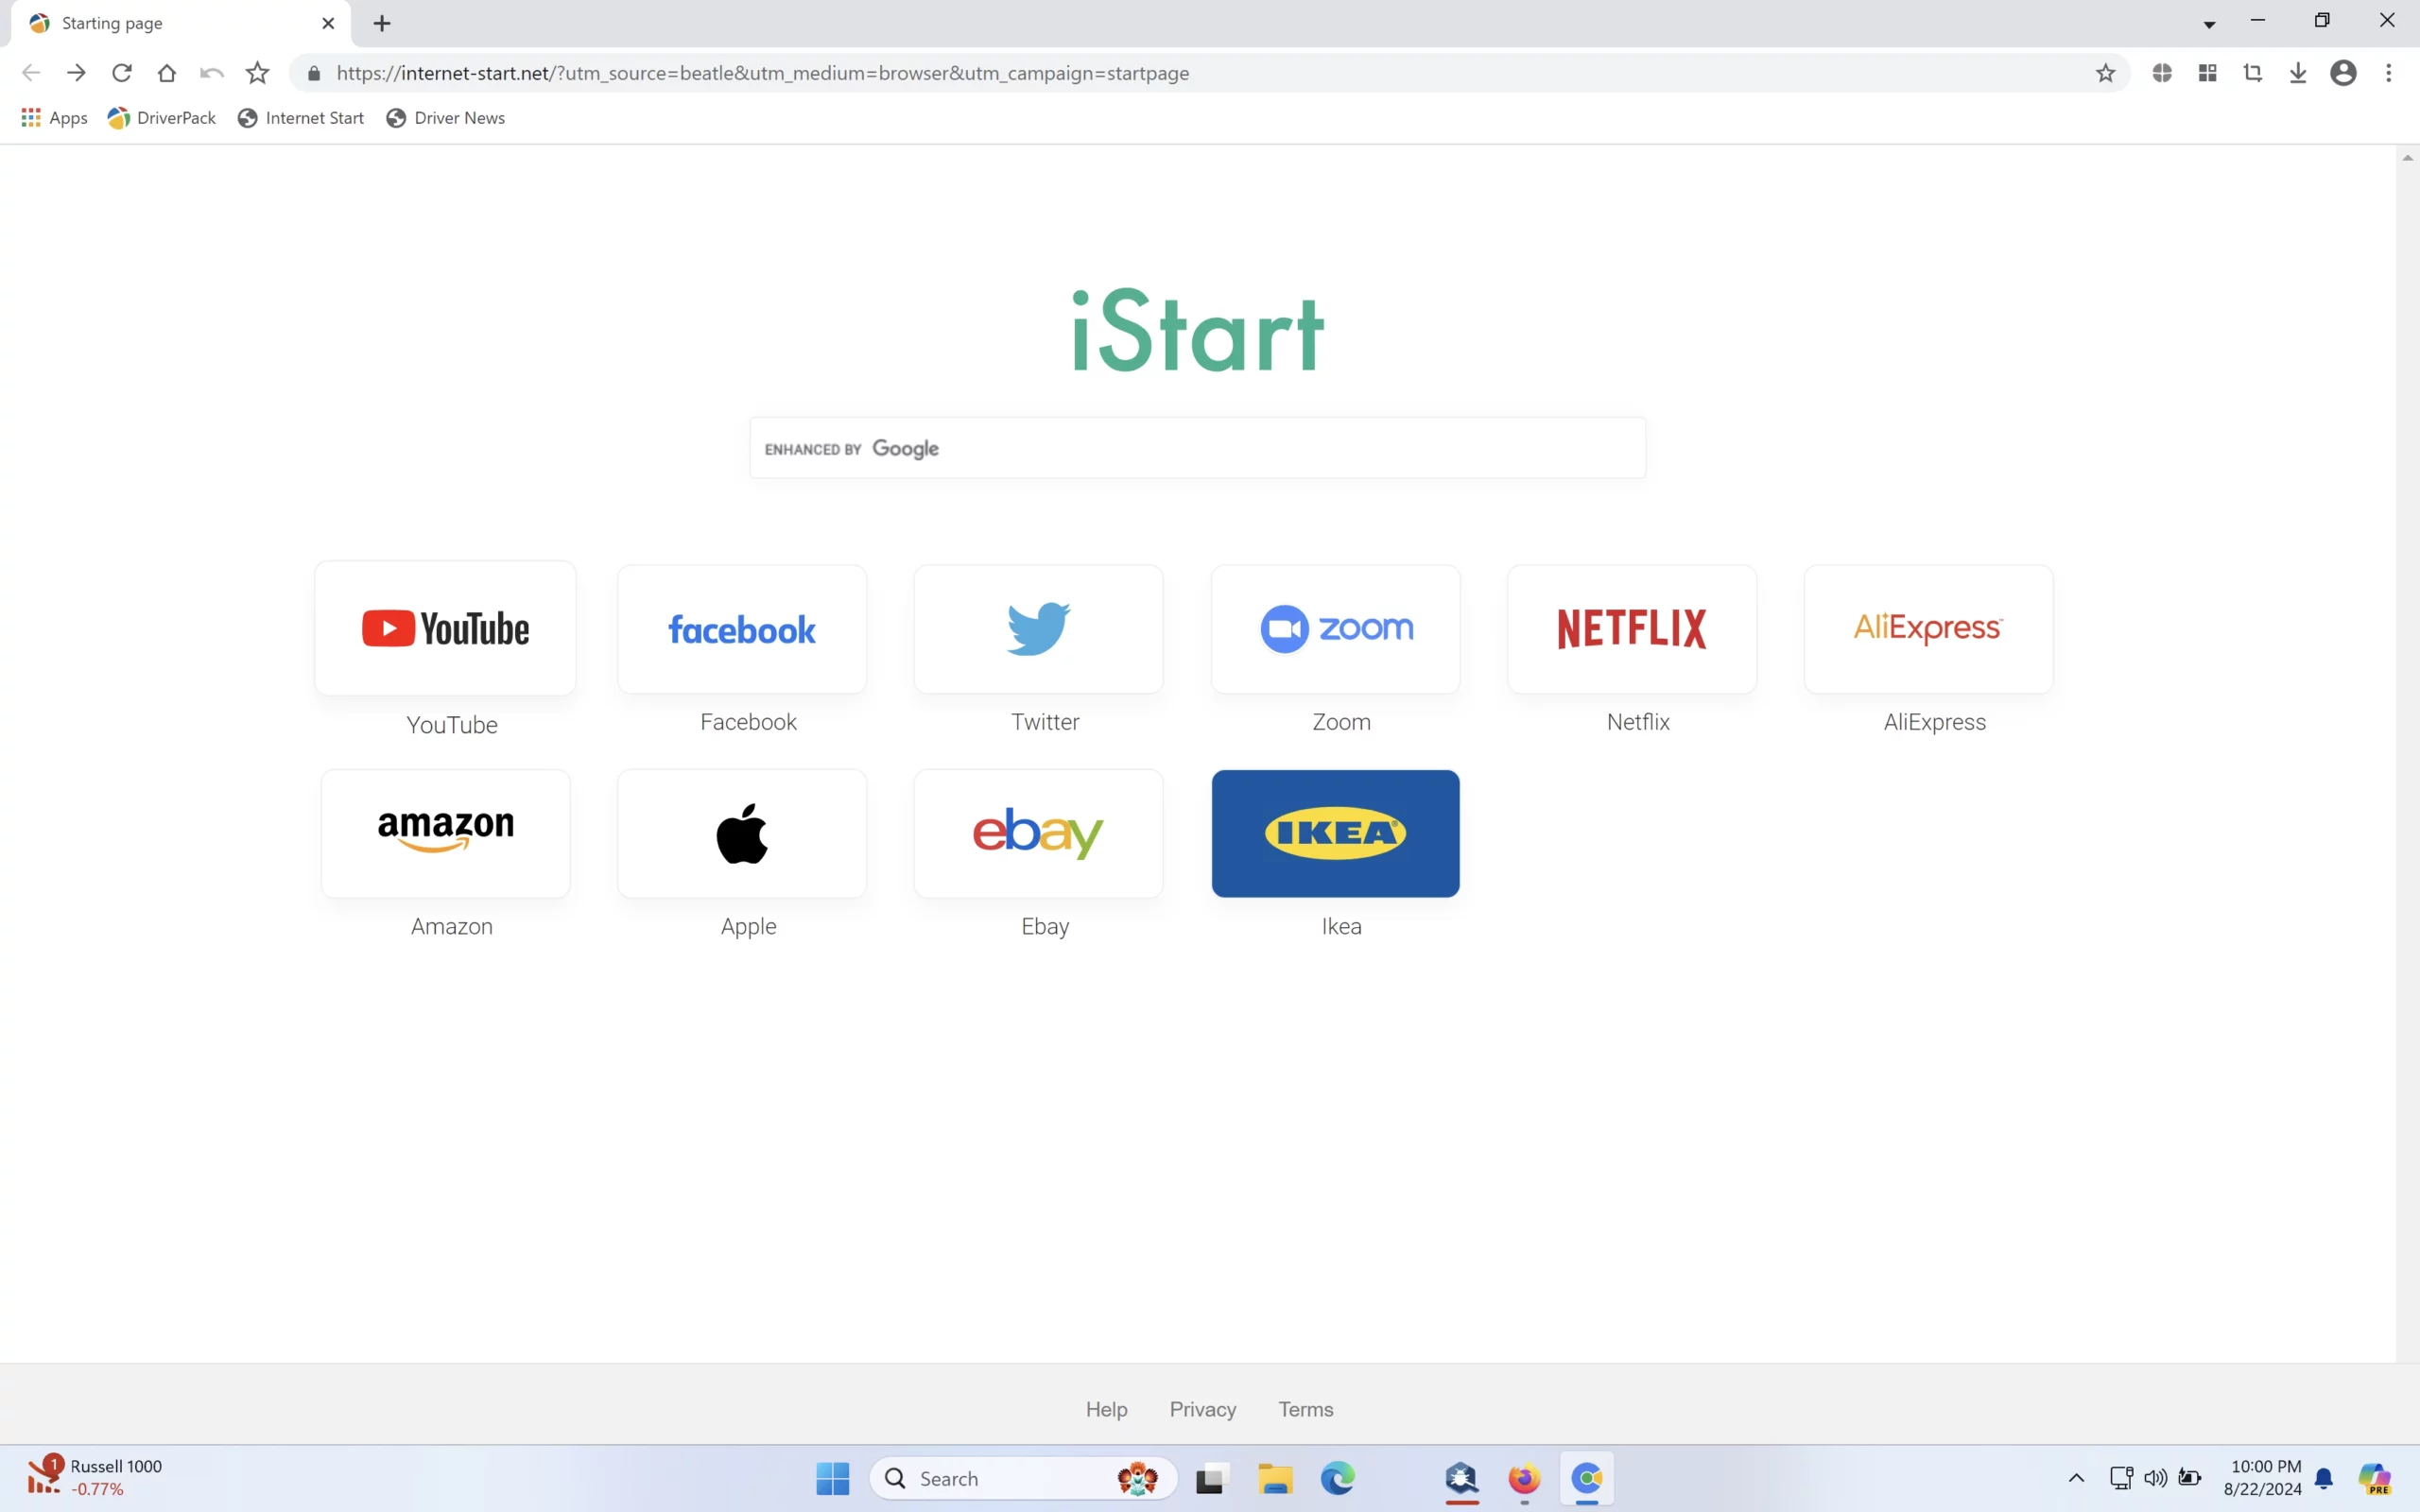Click the Internet Start bookmark
The width and height of the screenshot is (2420, 1512).
(300, 117)
